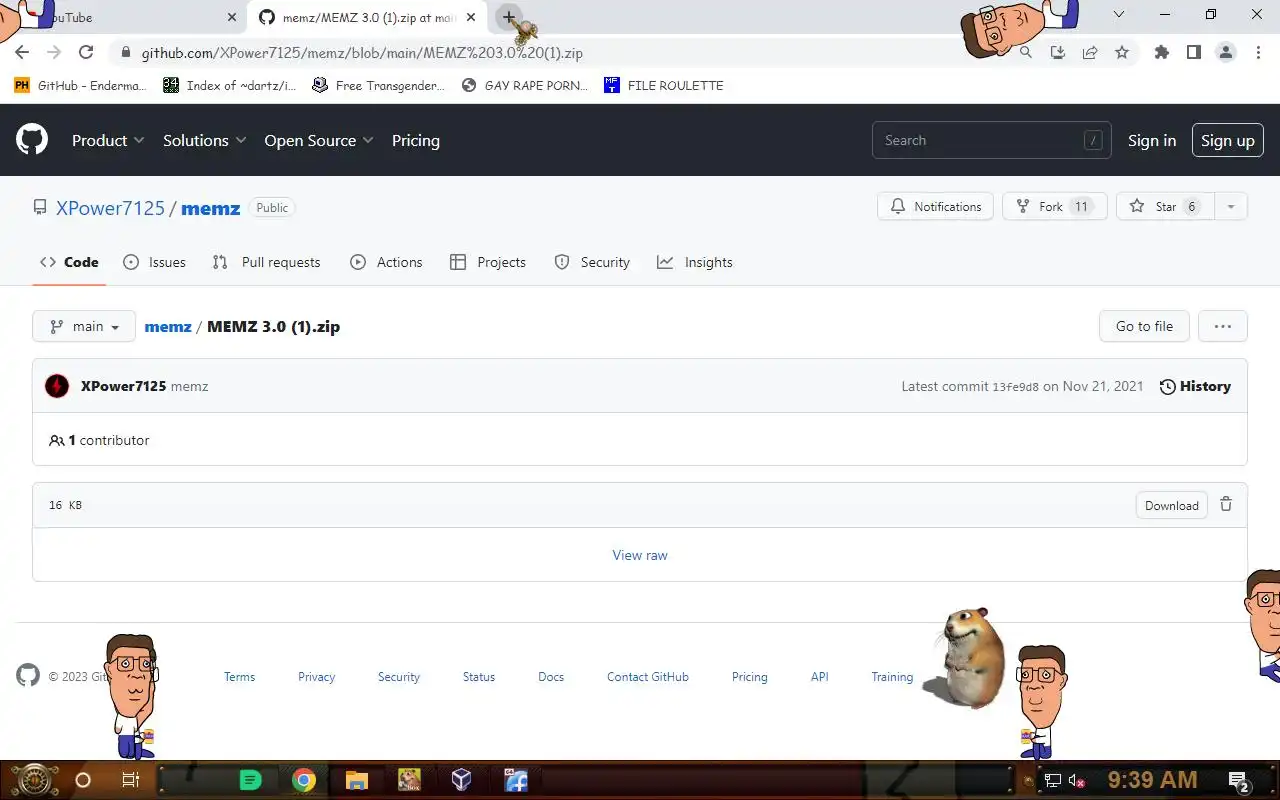Go back with the browser back arrow
This screenshot has height=800, width=1280.
pos(22,52)
